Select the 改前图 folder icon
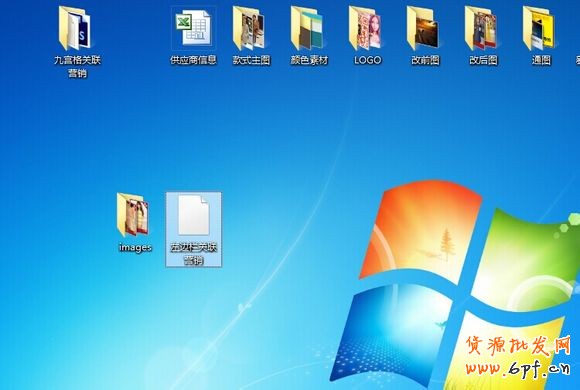This screenshot has width=580, height=390. (423, 28)
